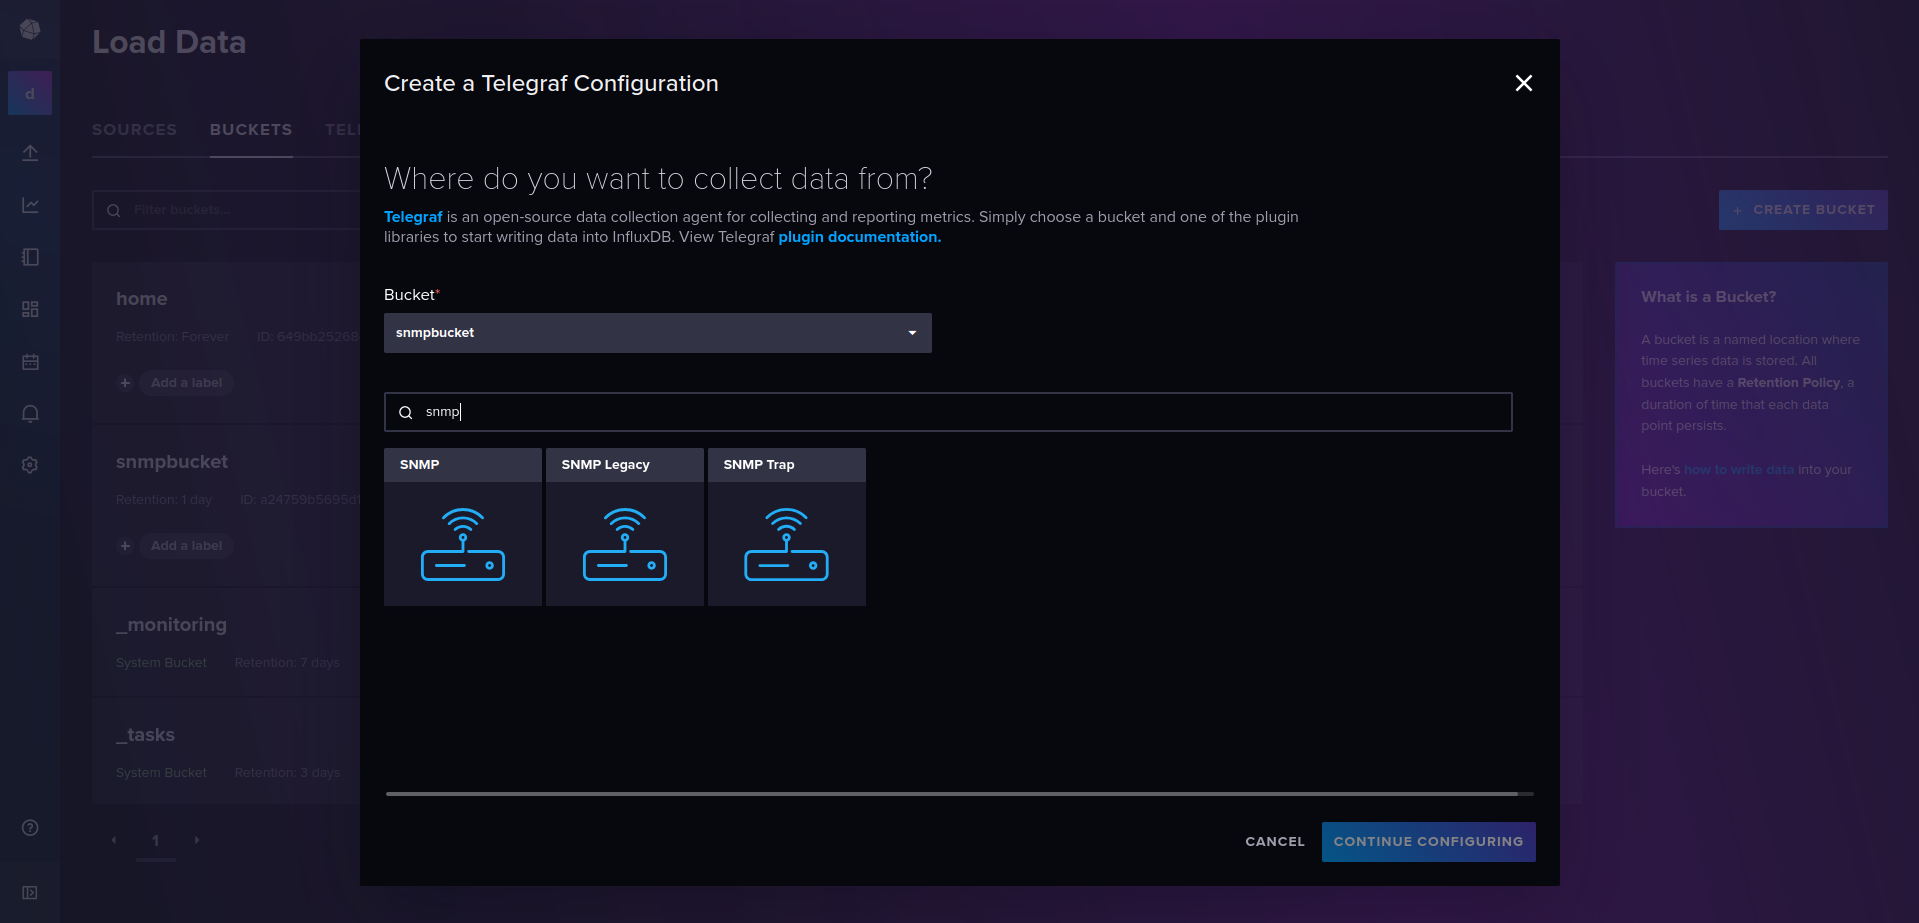Image resolution: width=1919 pixels, height=923 pixels.
Task: Select the SNMP Legacy plugin card
Action: click(625, 527)
